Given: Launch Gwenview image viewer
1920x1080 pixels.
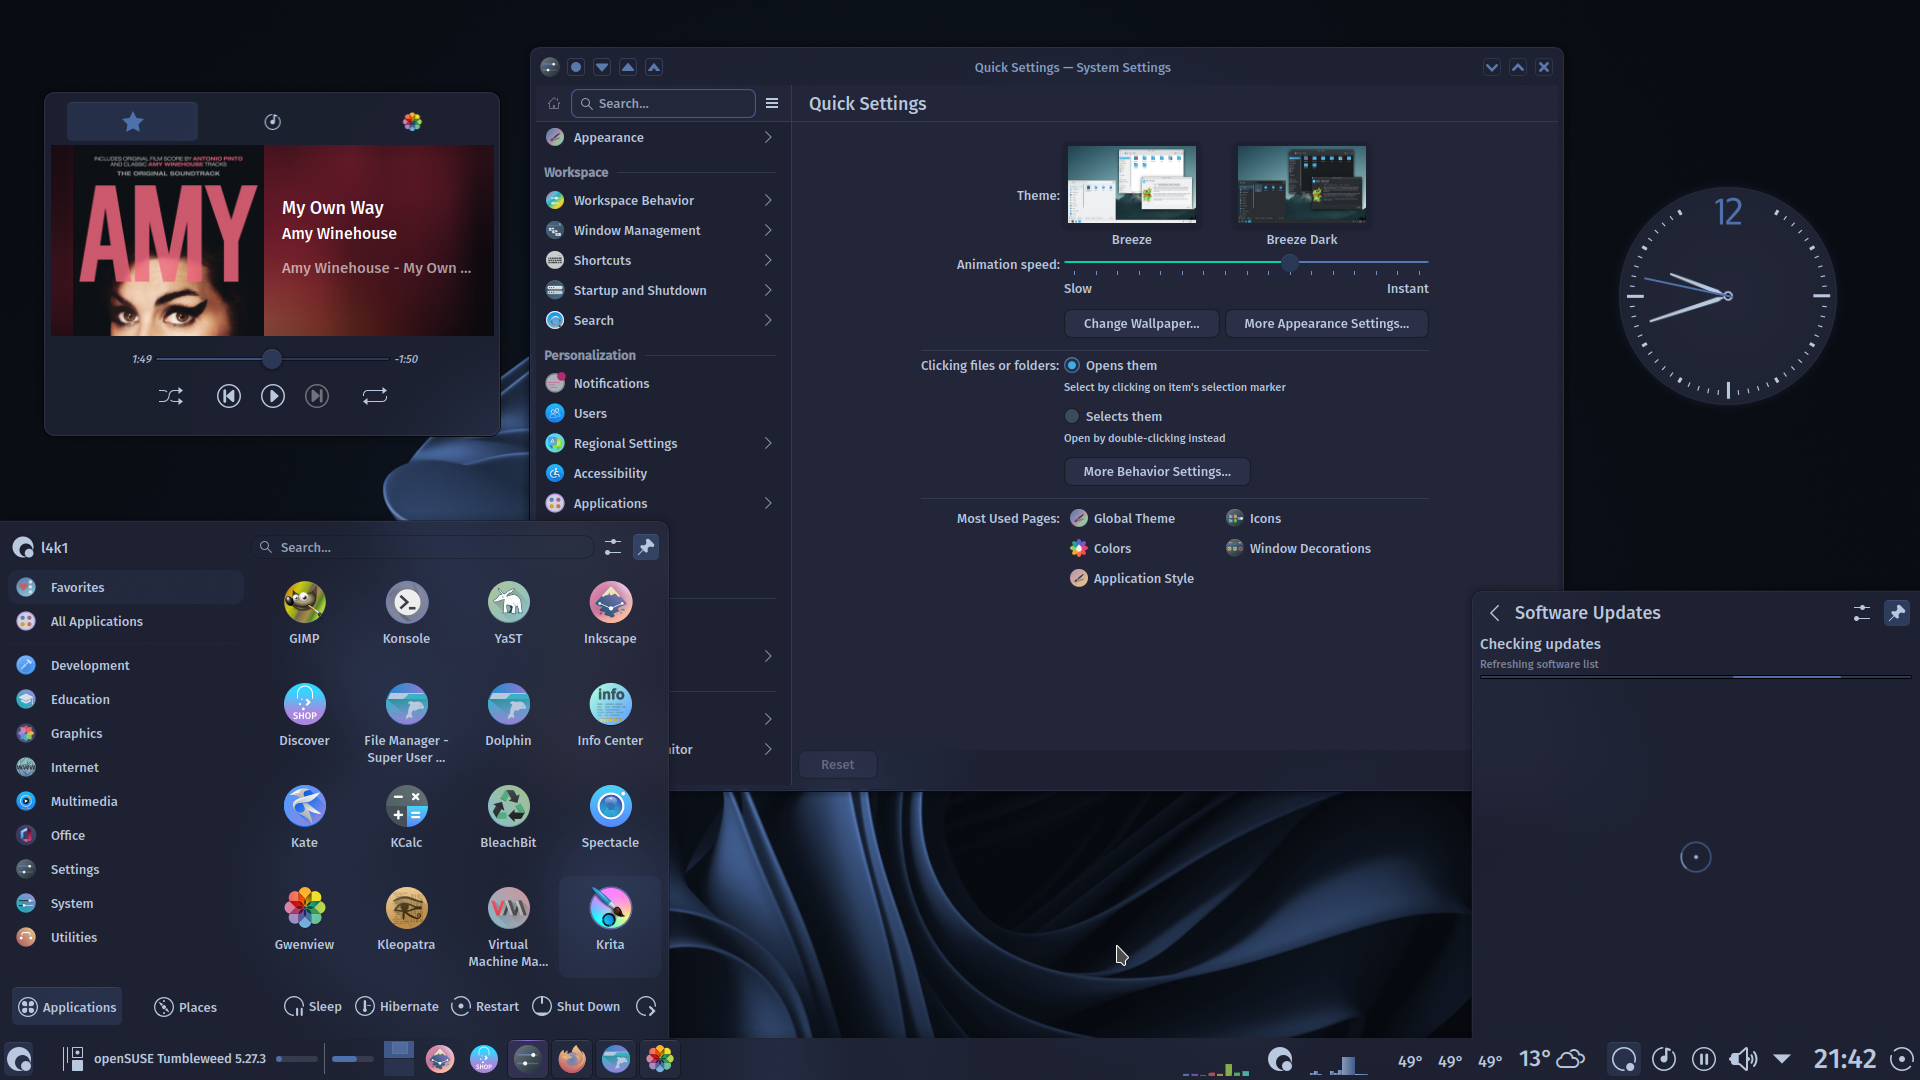Looking at the screenshot, I should click(304, 919).
